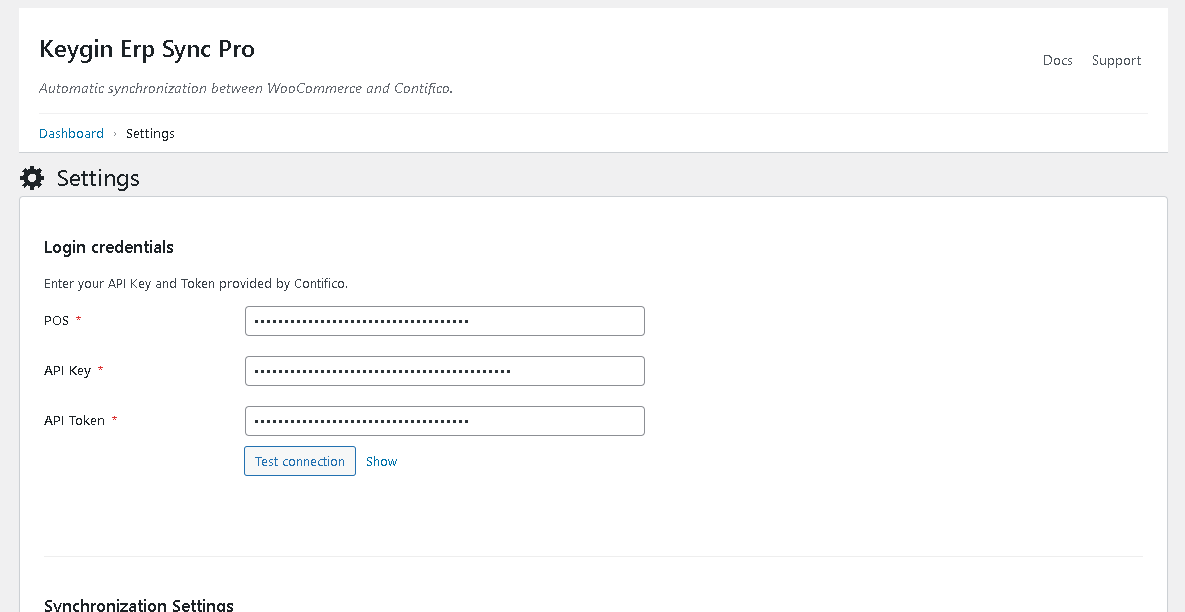Click the POS field label
1185x612 pixels.
(x=56, y=321)
